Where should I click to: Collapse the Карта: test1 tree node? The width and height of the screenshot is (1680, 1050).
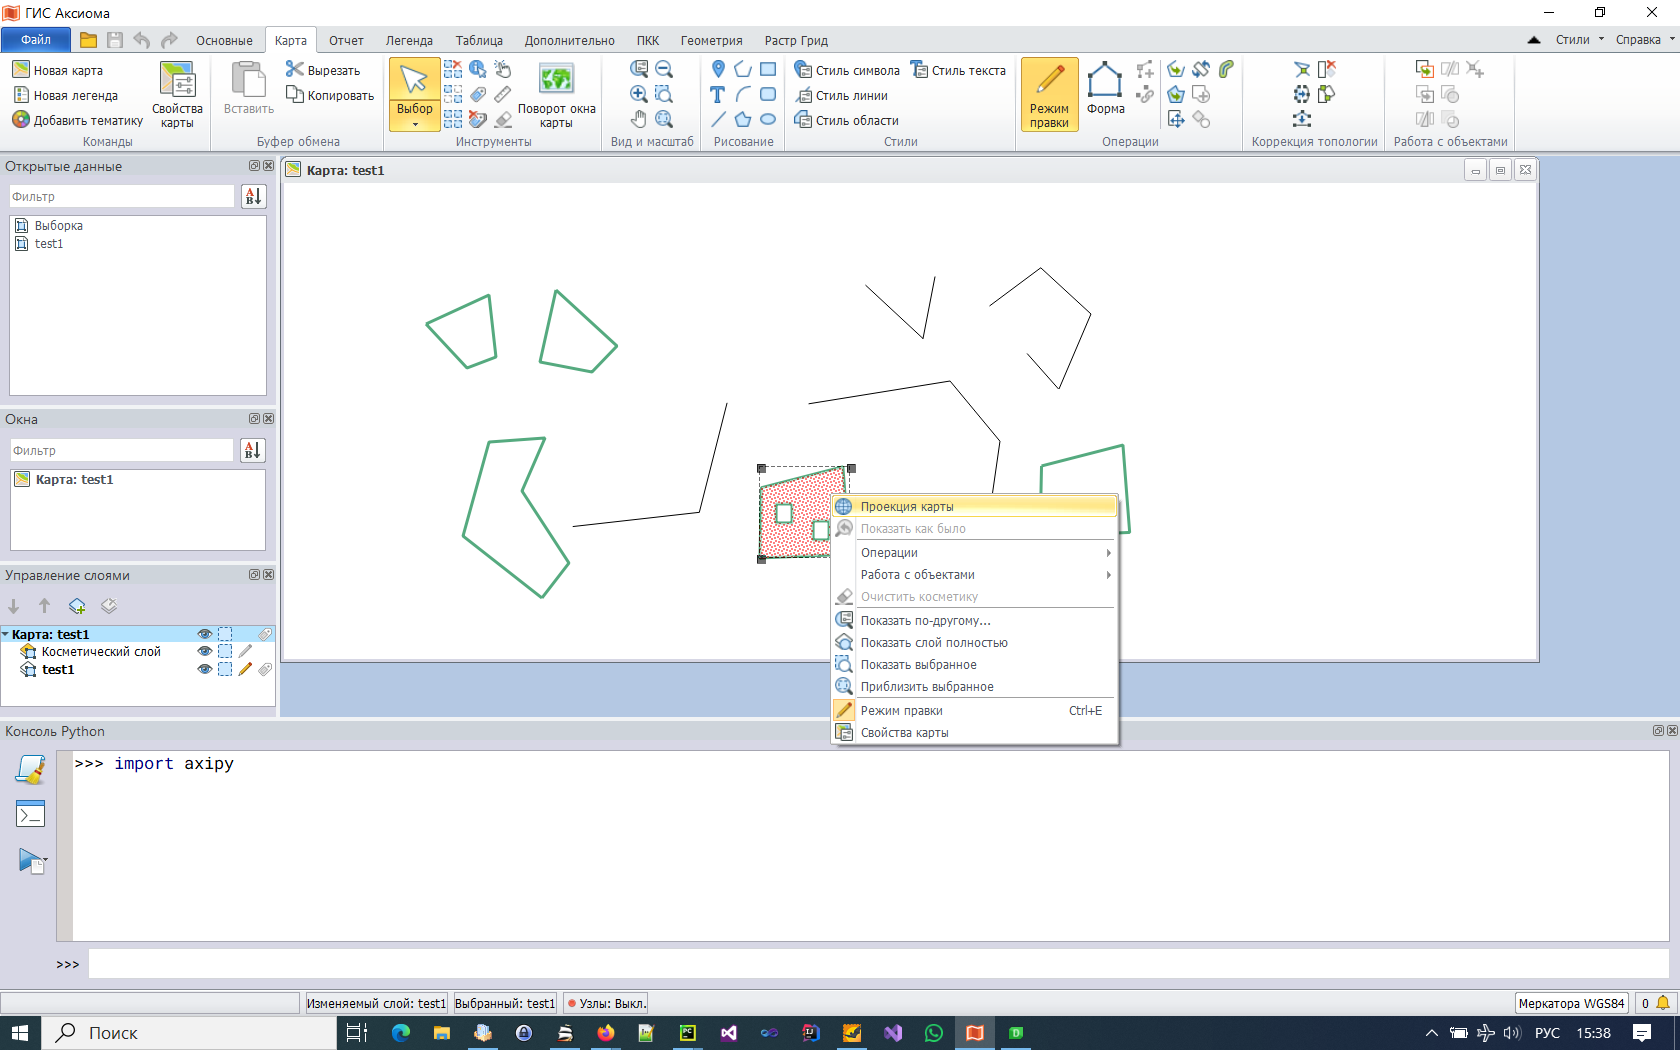(x=6, y=634)
